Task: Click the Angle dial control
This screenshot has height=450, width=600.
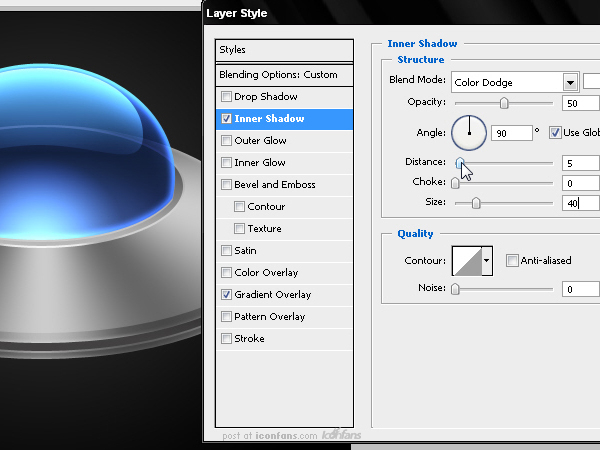Action: 469,133
